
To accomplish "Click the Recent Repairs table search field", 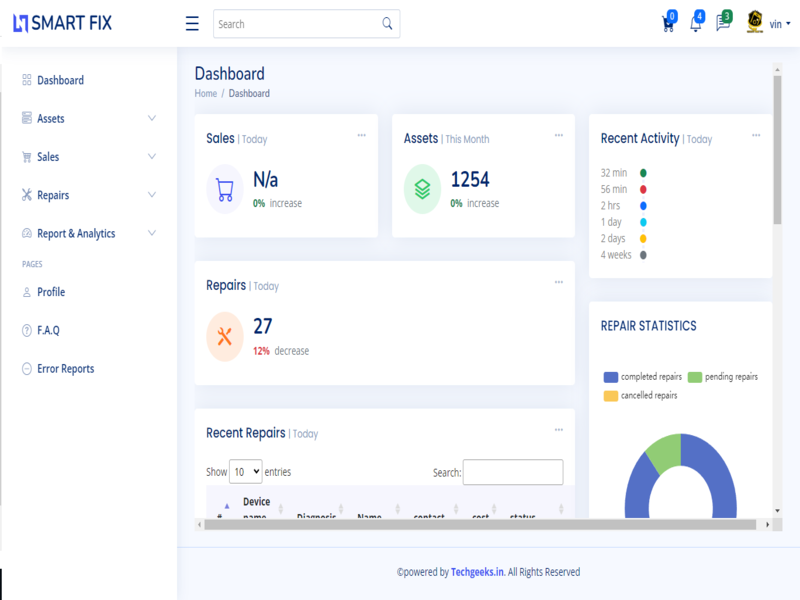I will pos(512,472).
